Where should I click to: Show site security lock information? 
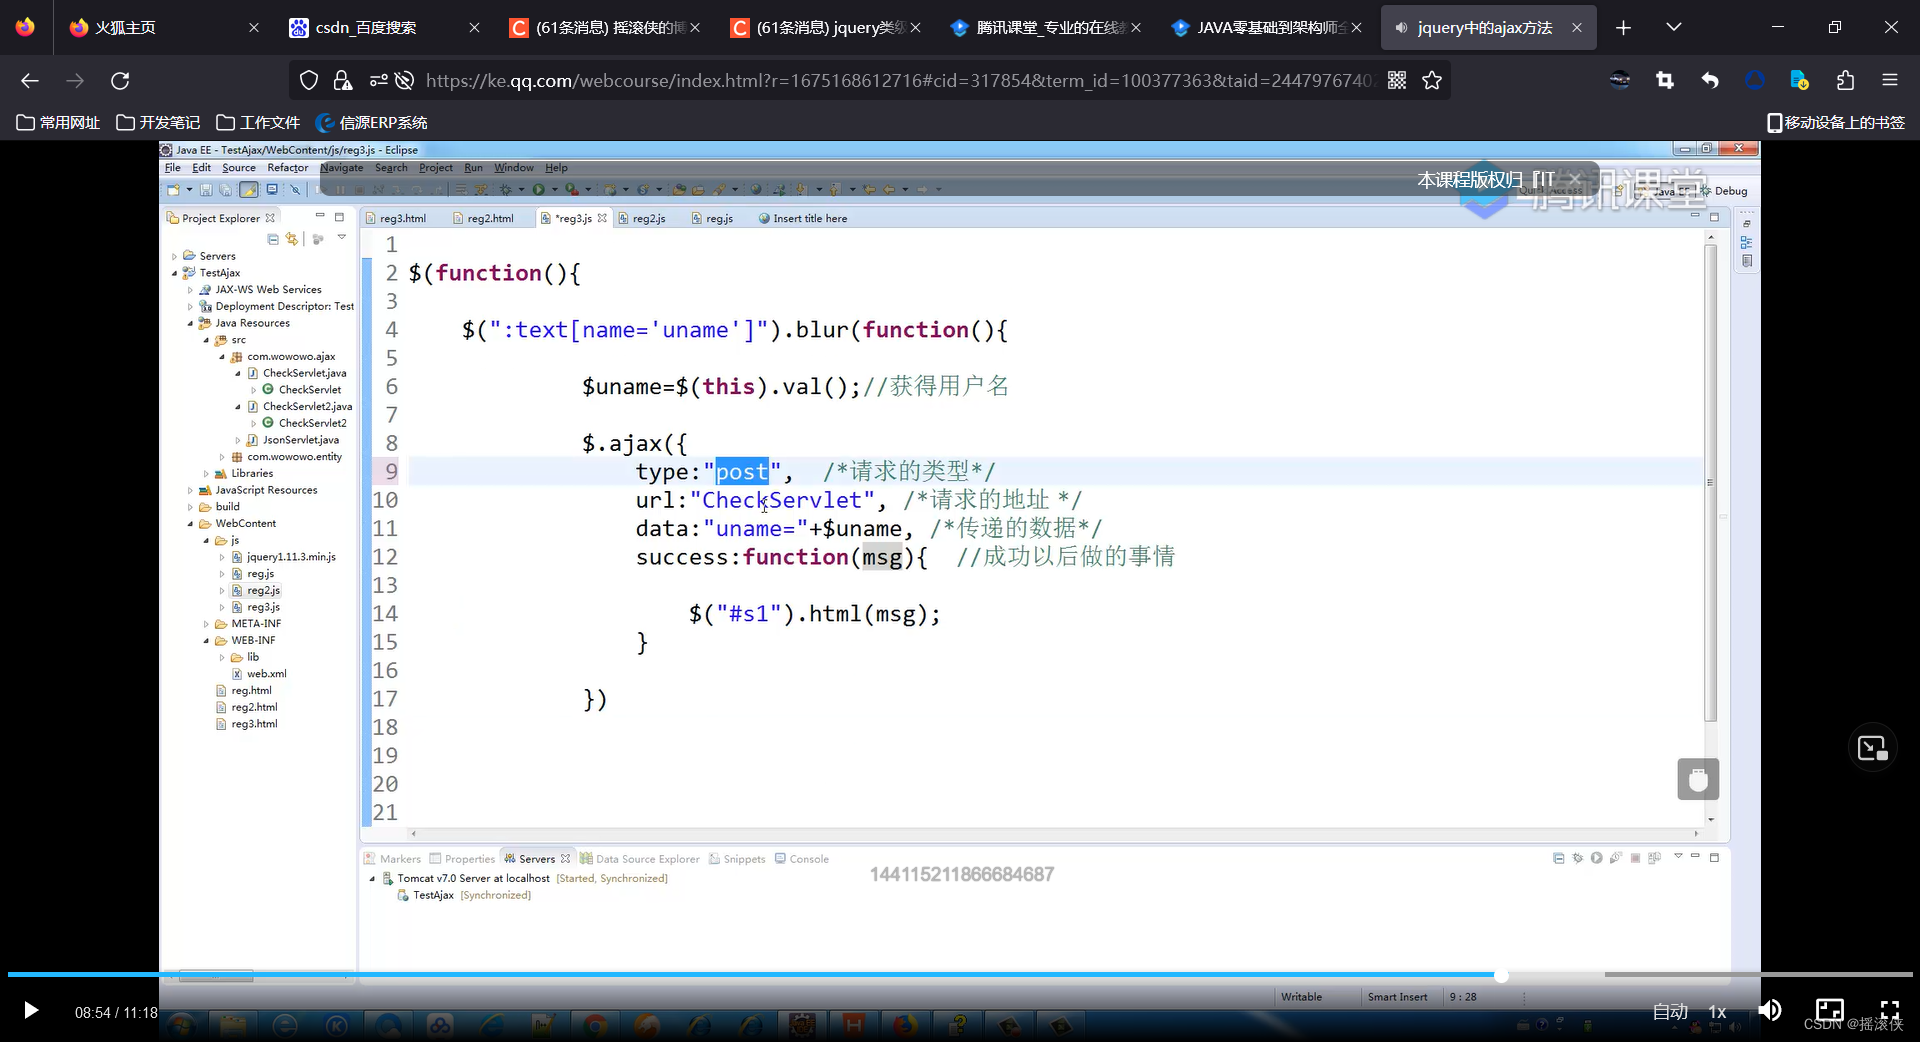click(342, 80)
